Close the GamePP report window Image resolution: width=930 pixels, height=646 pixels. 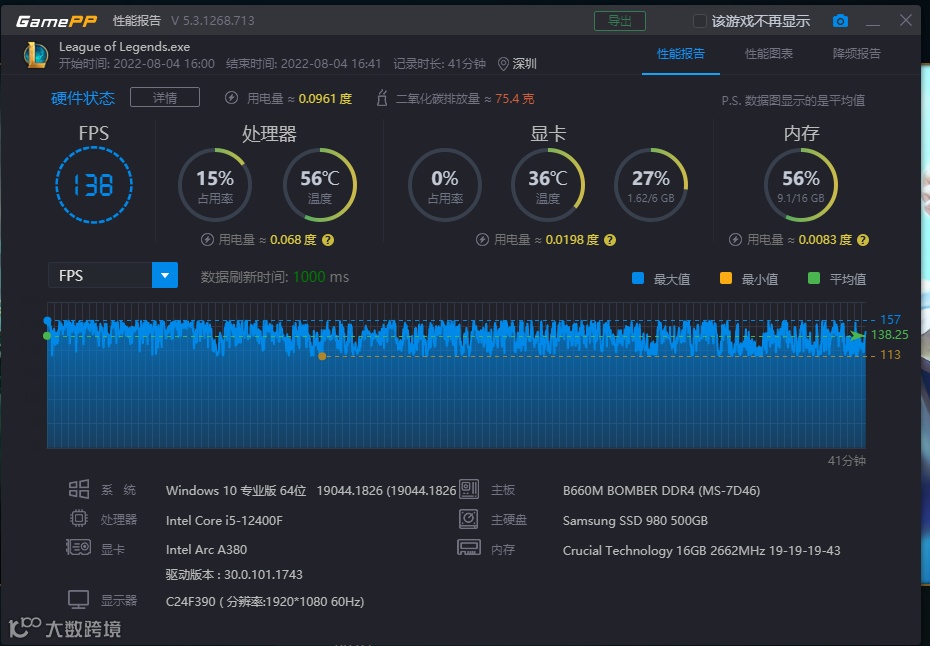[x=906, y=20]
